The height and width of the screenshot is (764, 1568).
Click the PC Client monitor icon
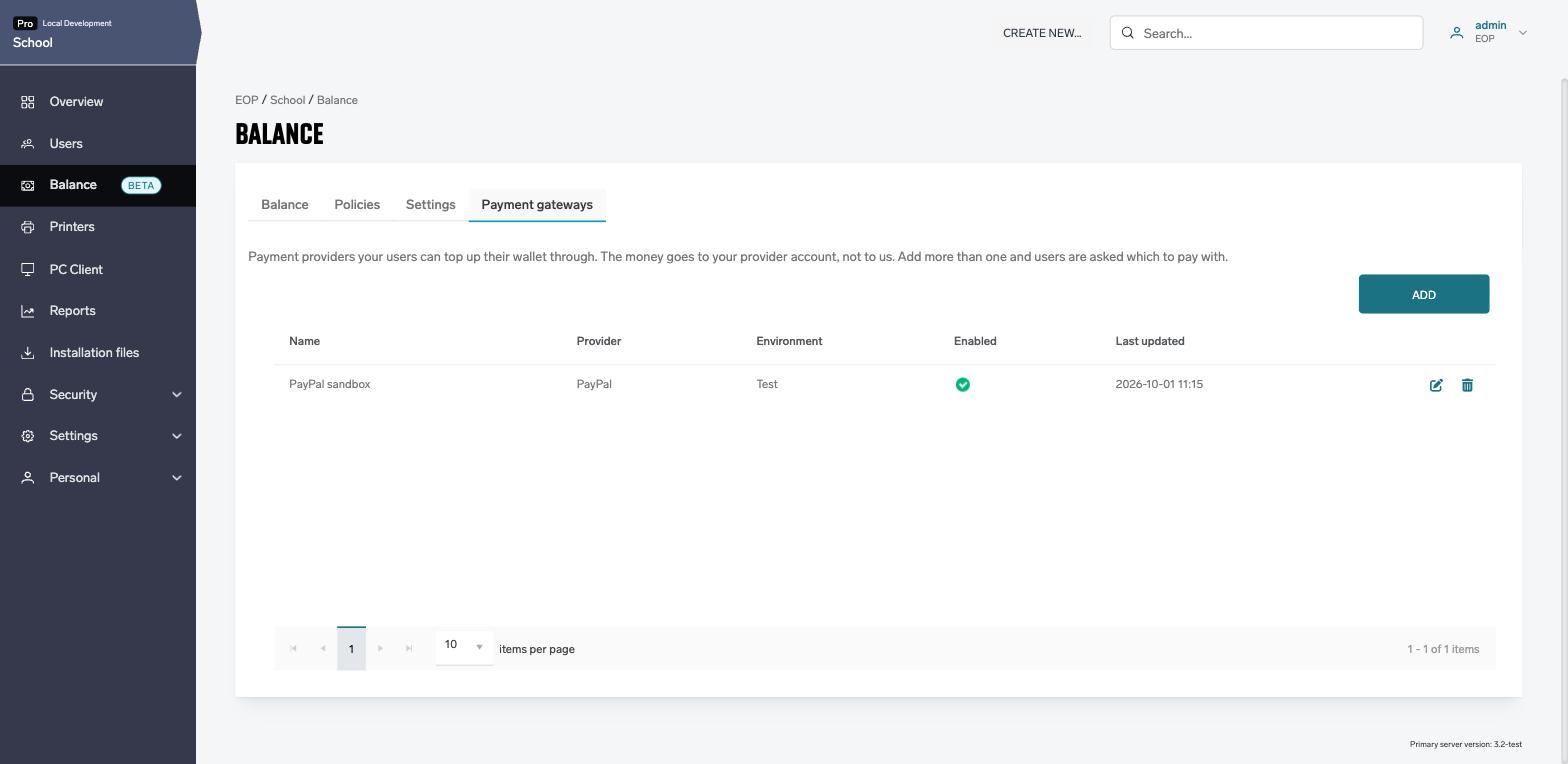28,269
